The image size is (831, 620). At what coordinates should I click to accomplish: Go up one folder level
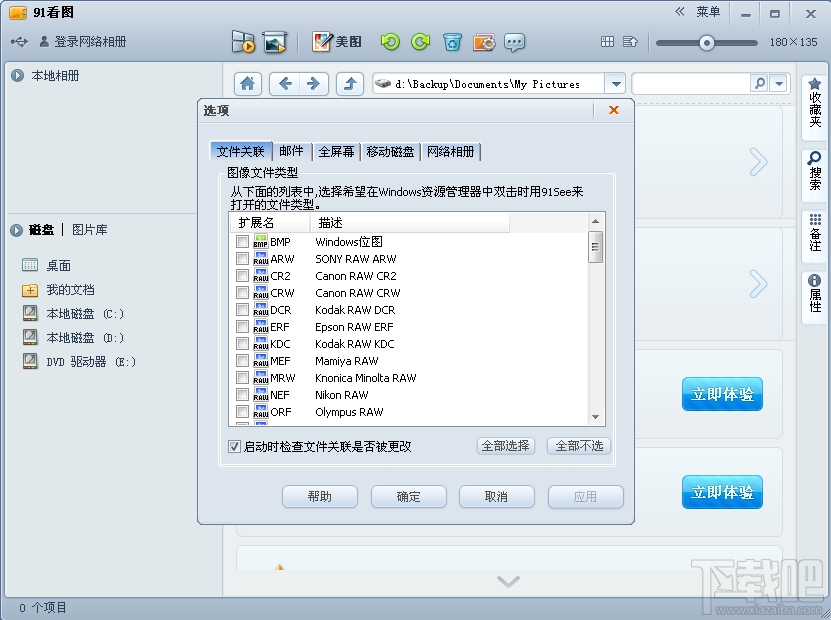click(350, 84)
